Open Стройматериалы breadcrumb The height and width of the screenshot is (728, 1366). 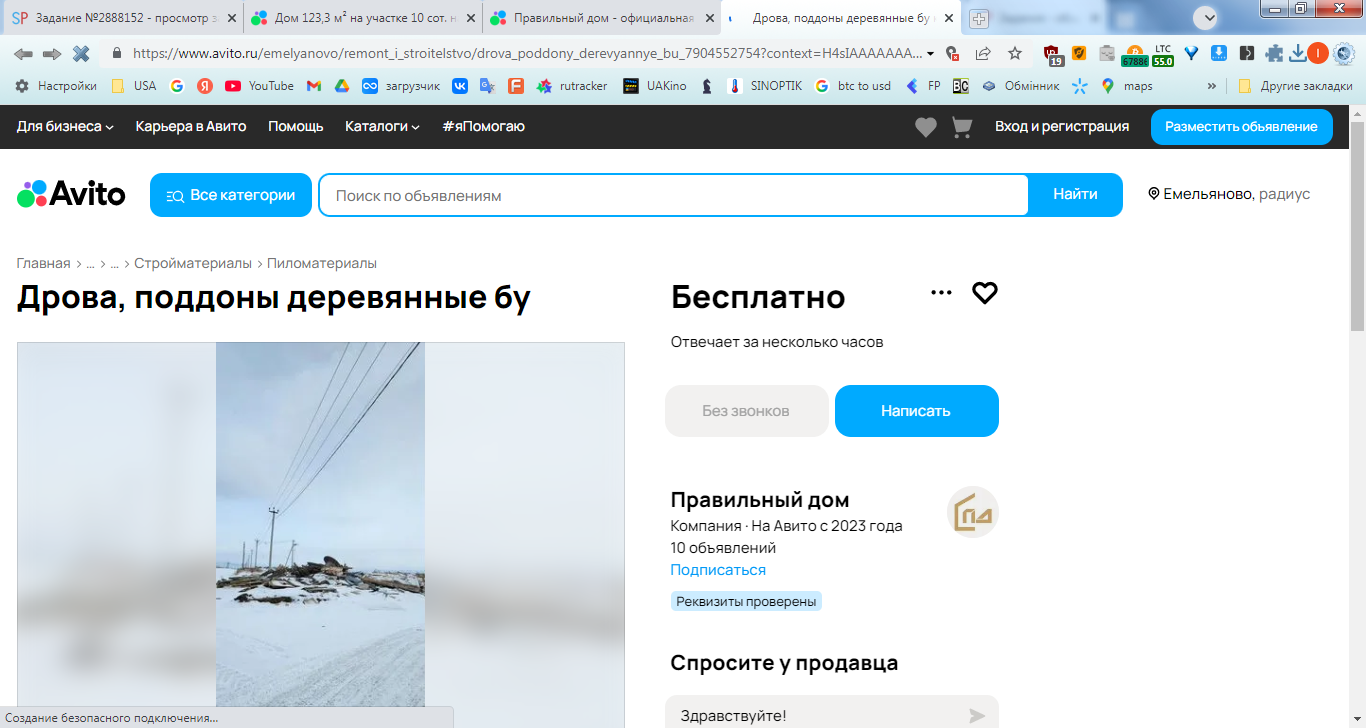[x=193, y=263]
